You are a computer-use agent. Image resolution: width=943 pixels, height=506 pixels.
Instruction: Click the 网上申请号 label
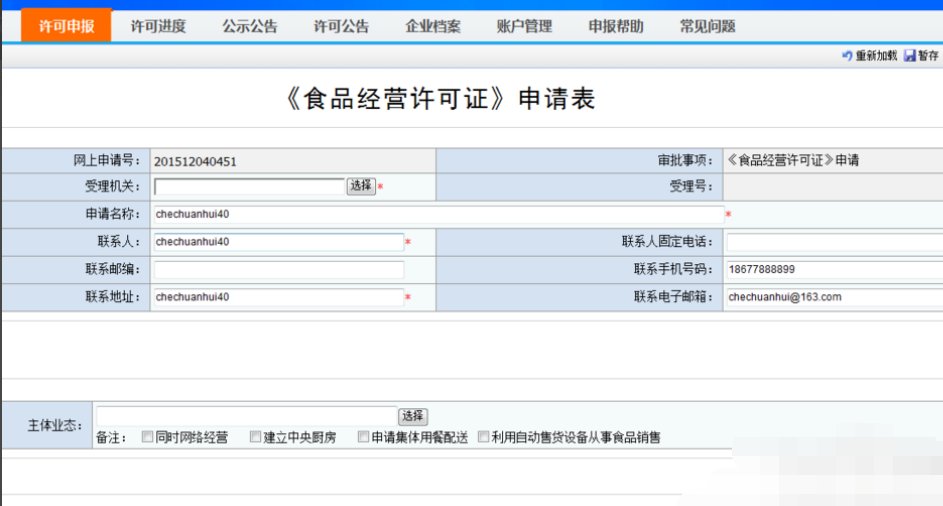click(106, 160)
